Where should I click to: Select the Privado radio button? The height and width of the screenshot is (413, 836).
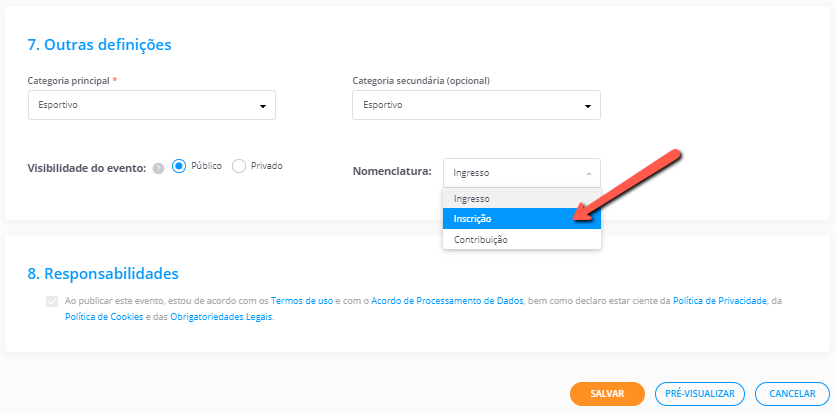click(239, 166)
